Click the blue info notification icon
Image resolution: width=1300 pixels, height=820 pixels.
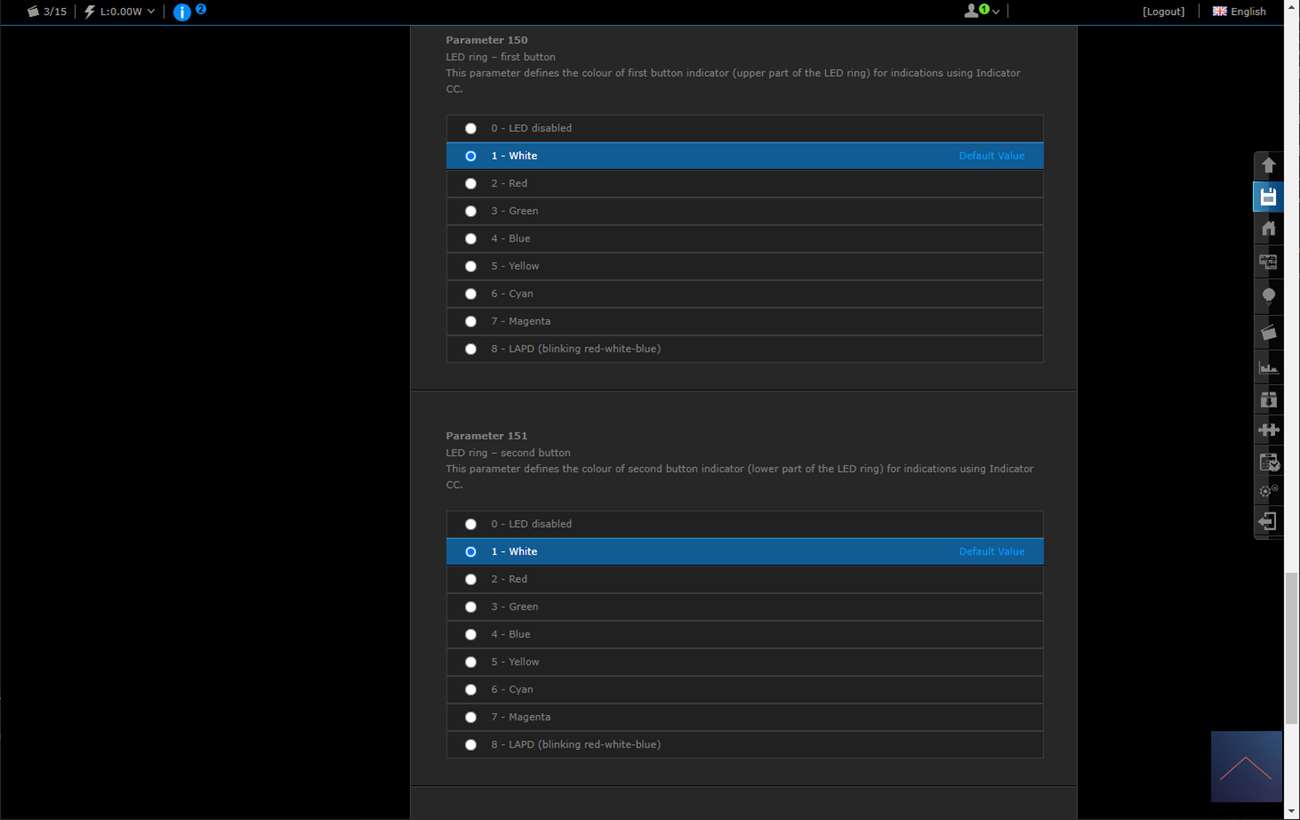[x=182, y=12]
